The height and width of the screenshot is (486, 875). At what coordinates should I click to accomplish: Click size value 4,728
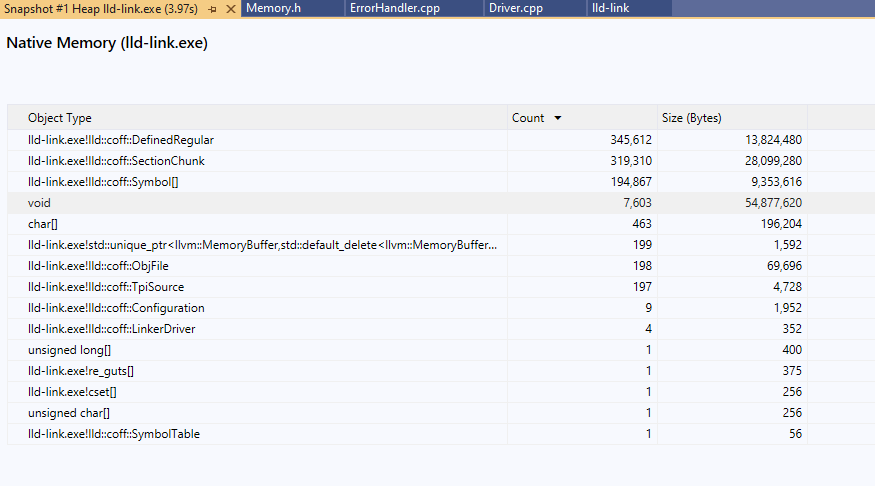tap(787, 287)
